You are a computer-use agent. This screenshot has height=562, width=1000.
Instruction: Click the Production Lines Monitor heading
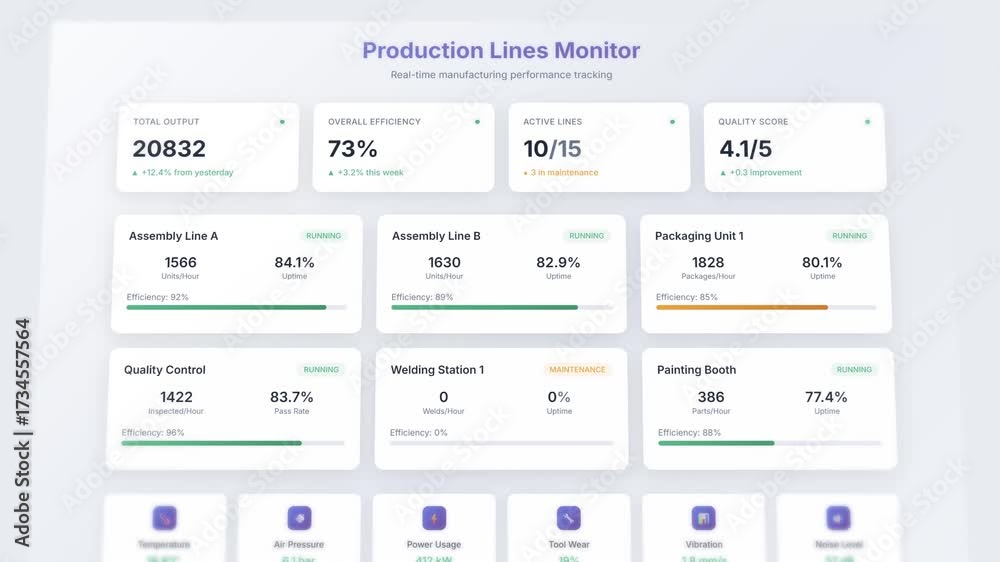click(501, 50)
